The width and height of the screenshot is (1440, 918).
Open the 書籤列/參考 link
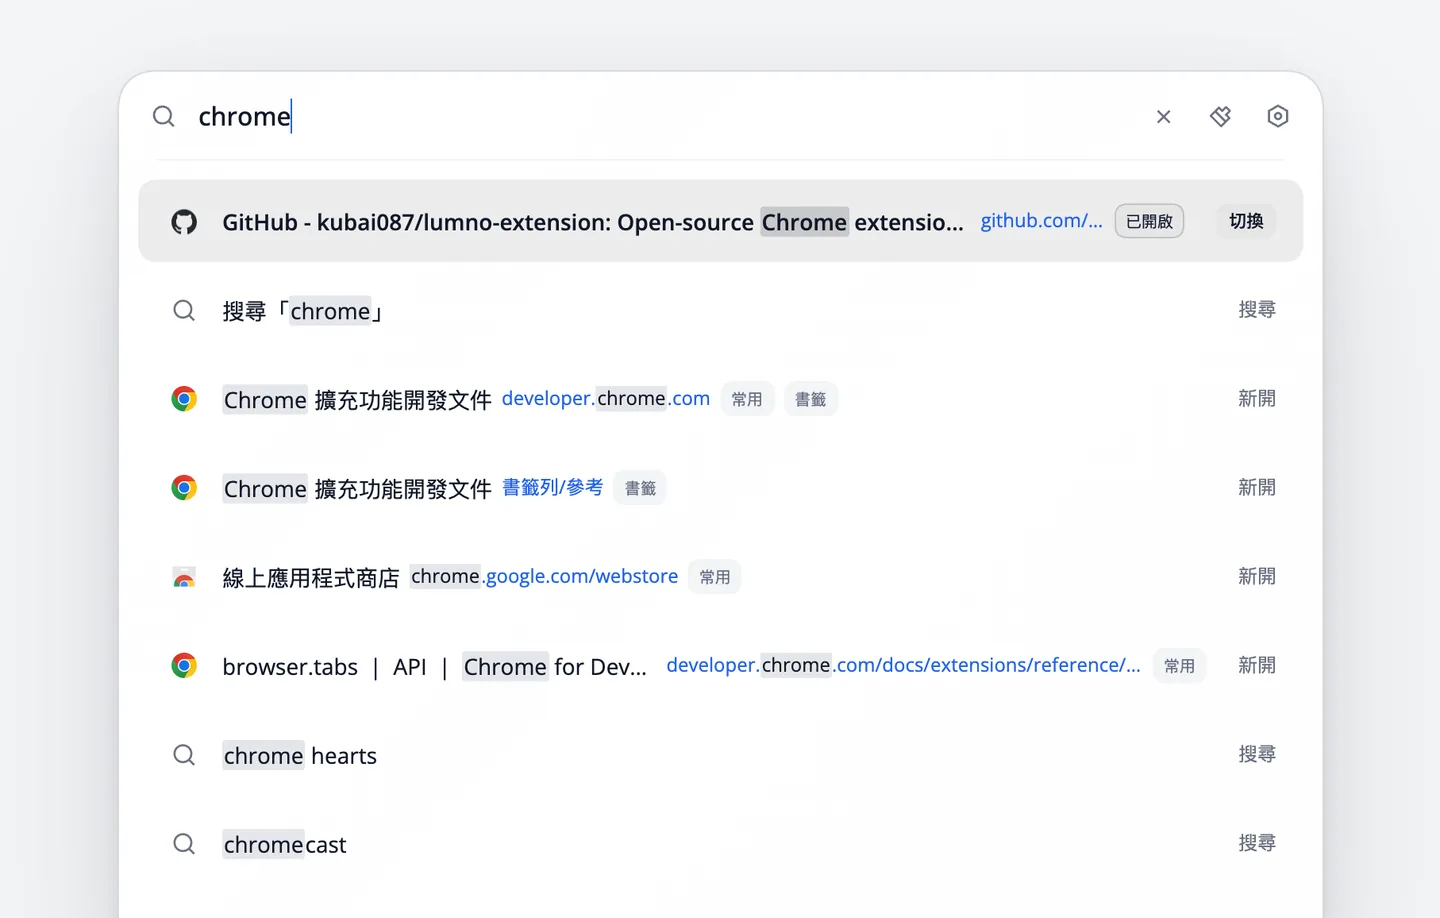[x=552, y=488]
